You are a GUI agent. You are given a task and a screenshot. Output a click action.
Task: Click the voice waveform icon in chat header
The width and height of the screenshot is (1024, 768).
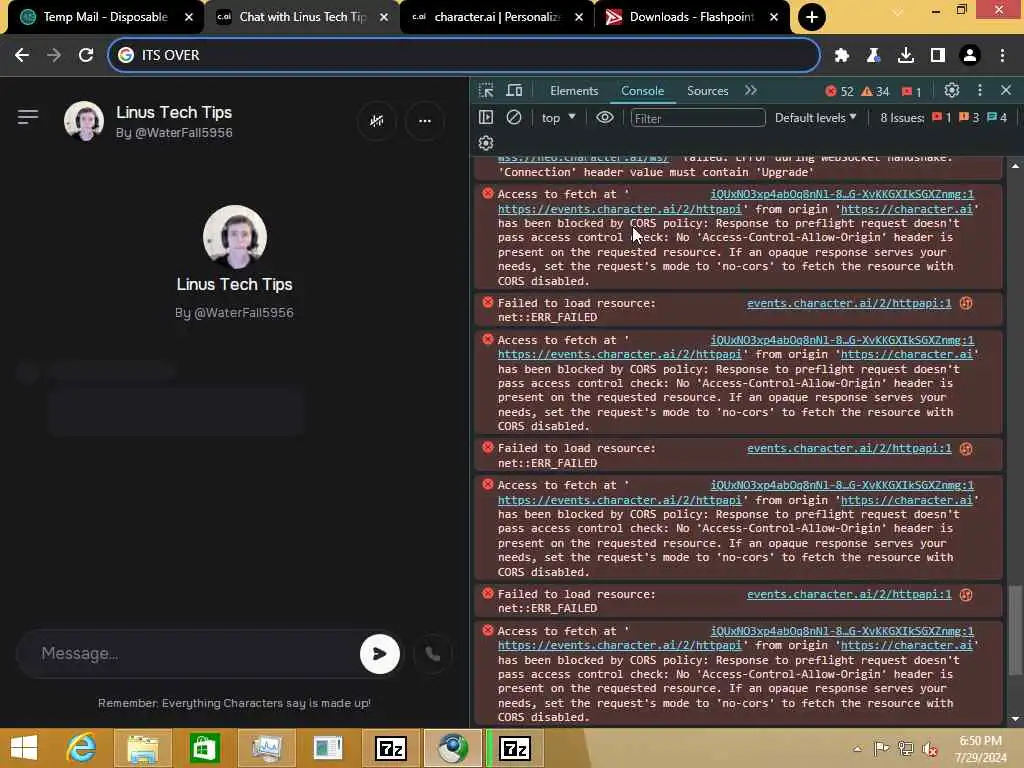(x=377, y=121)
